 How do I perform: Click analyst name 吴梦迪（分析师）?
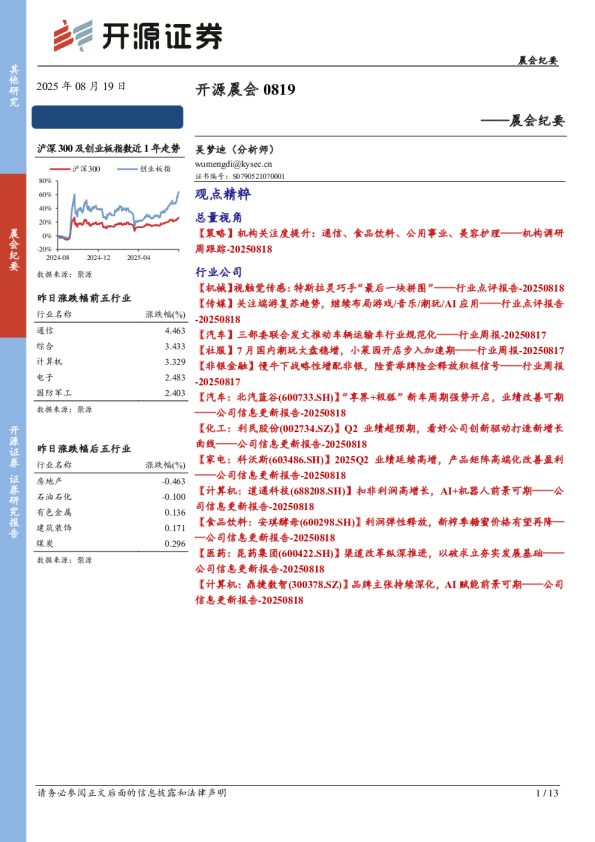(235, 150)
